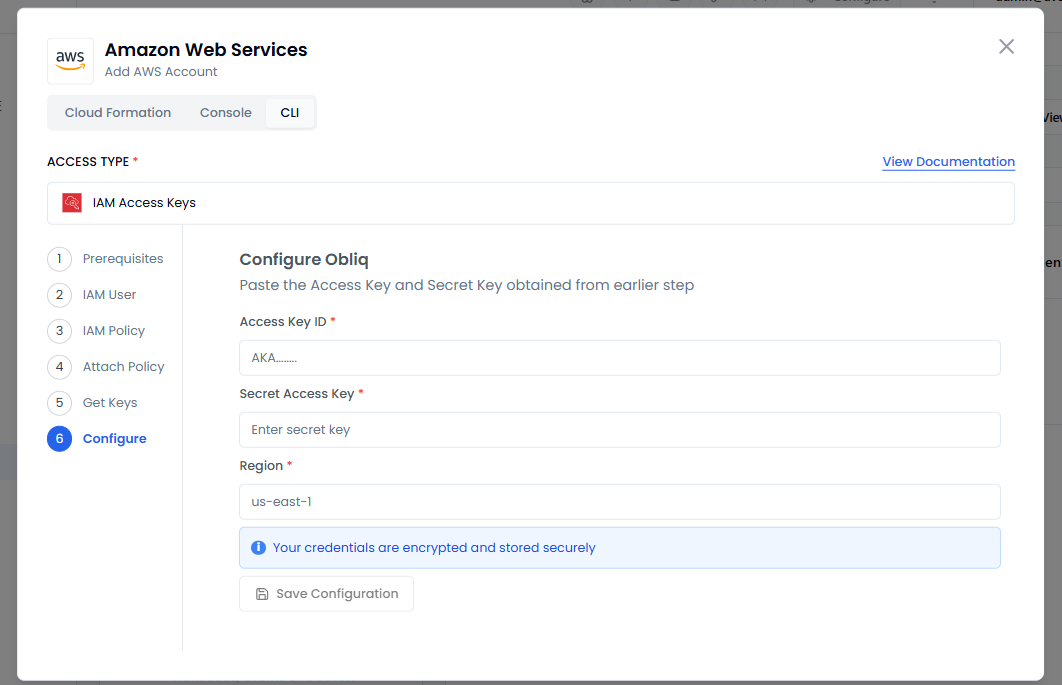Go to the Get Keys step label
The width and height of the screenshot is (1062, 685).
110,403
